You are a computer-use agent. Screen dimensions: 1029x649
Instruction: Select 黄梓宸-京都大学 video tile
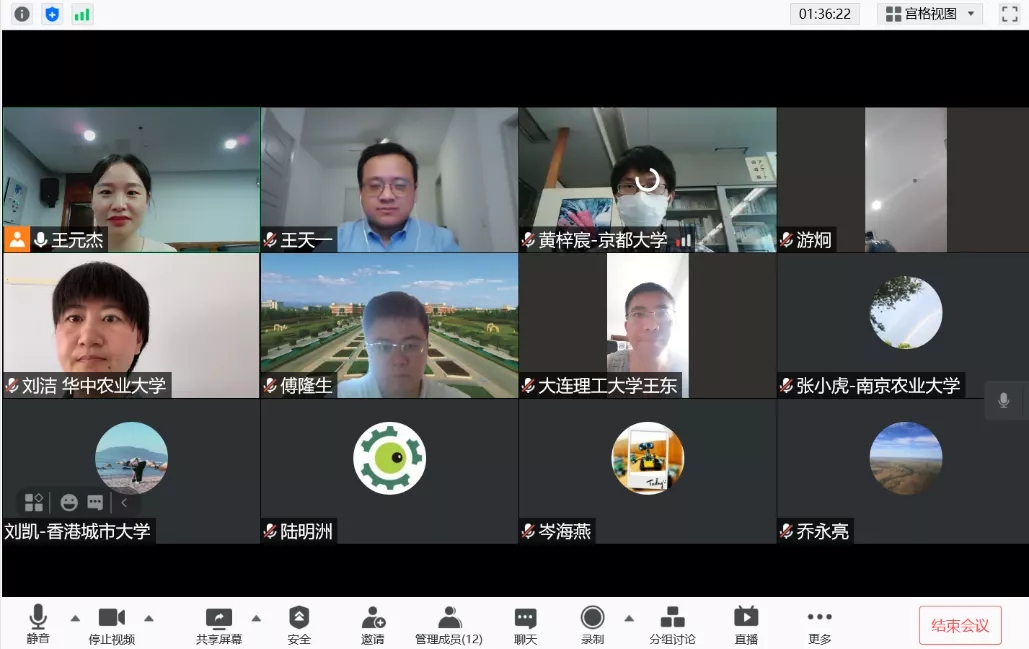click(648, 180)
